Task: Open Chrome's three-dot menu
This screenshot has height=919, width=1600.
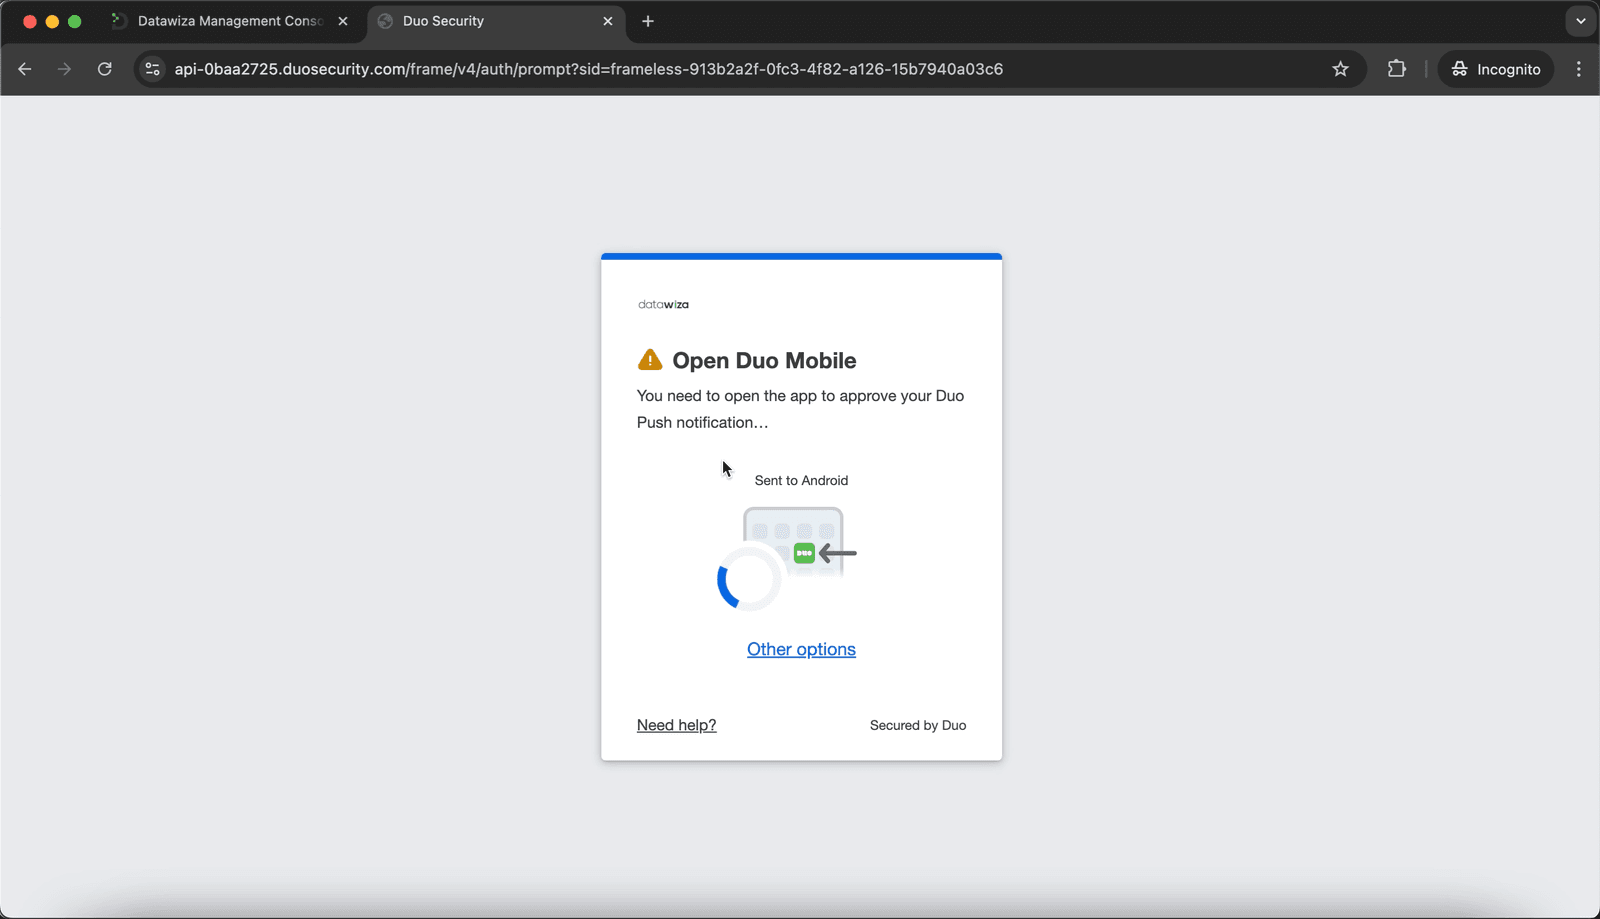Action: (x=1579, y=69)
